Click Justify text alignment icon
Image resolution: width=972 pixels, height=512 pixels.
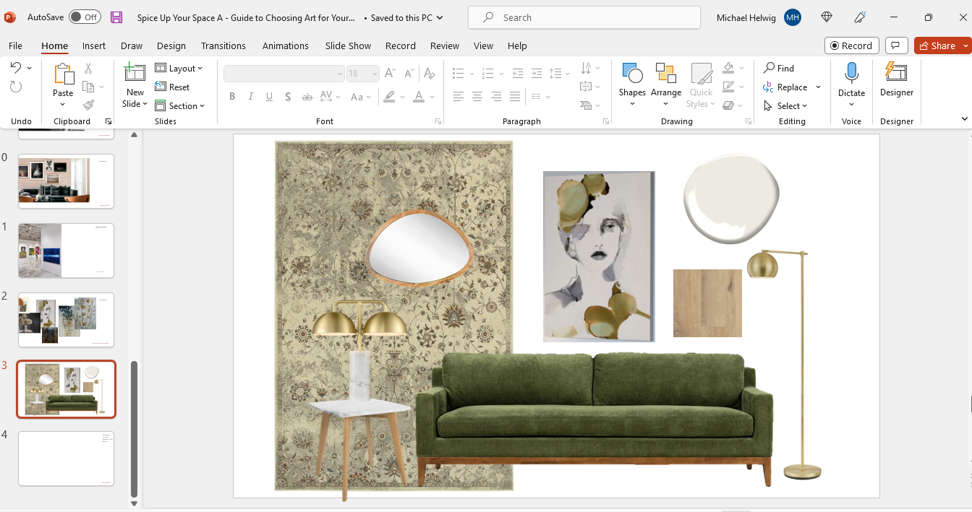515,97
